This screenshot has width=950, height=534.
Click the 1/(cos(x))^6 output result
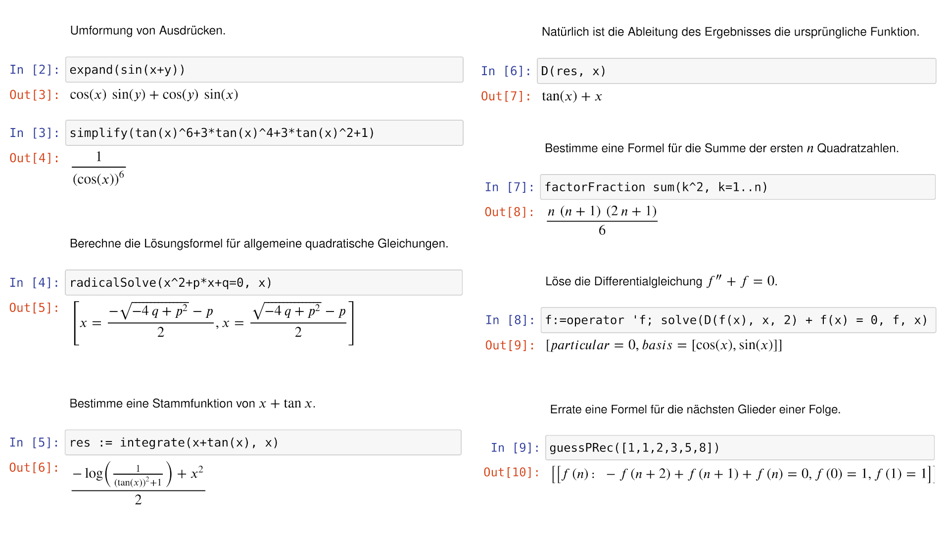(x=98, y=169)
